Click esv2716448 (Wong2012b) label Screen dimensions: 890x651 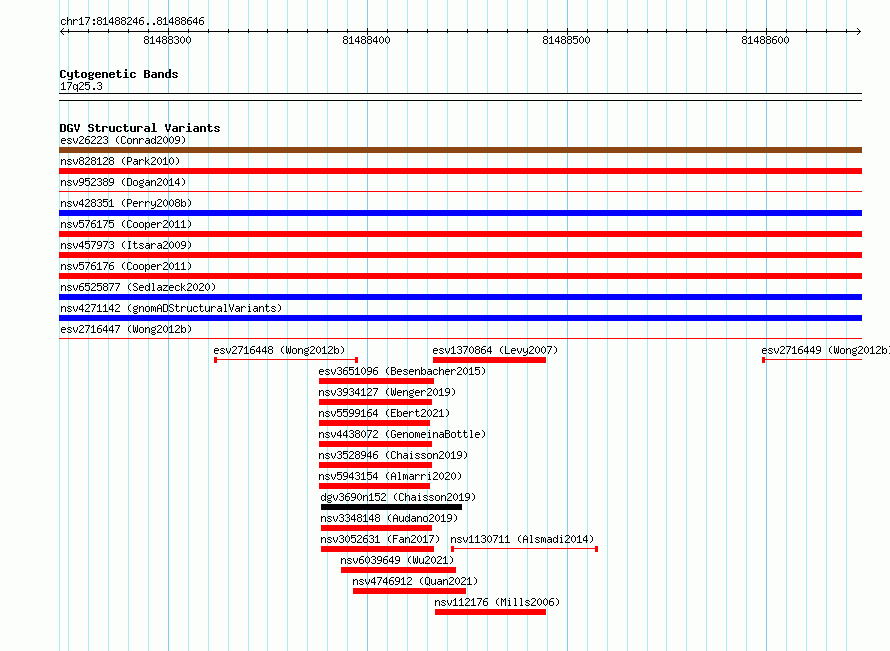[x=279, y=350]
